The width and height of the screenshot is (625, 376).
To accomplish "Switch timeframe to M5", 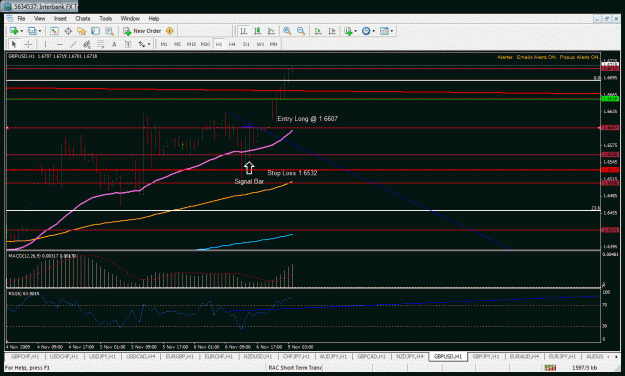I will click(177, 44).
